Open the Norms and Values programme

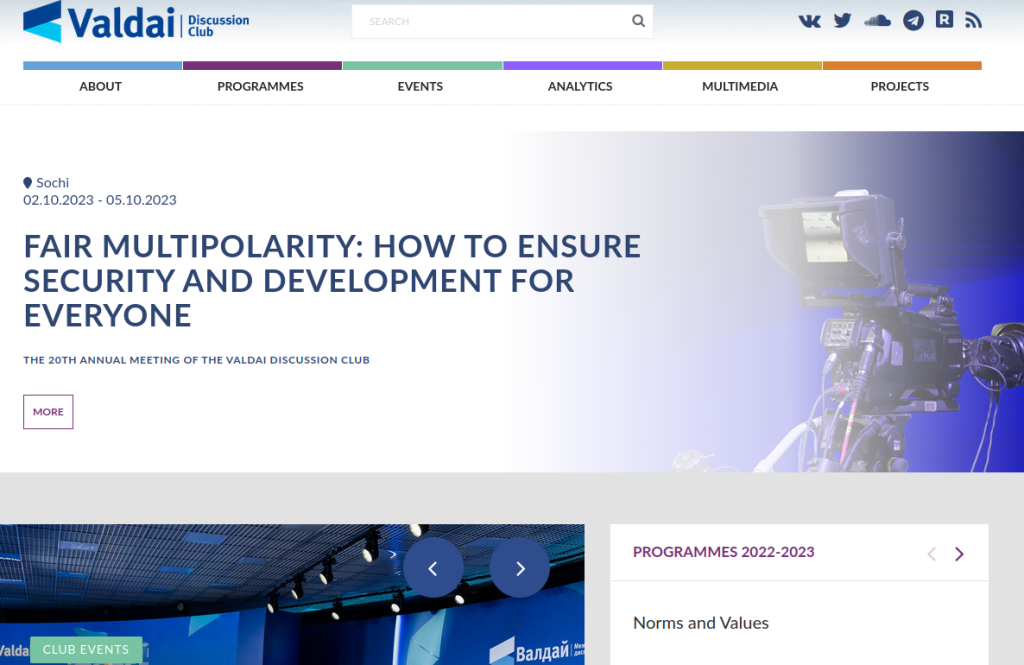701,623
